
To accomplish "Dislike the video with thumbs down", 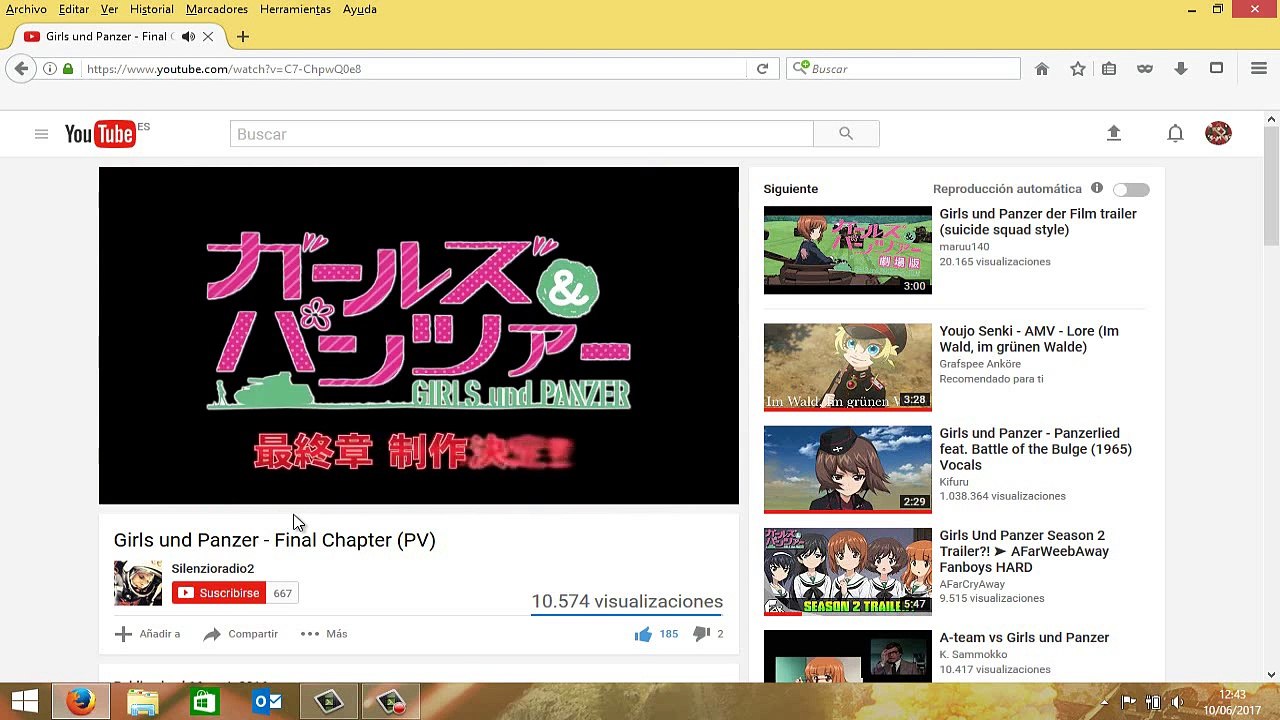I will pos(701,634).
